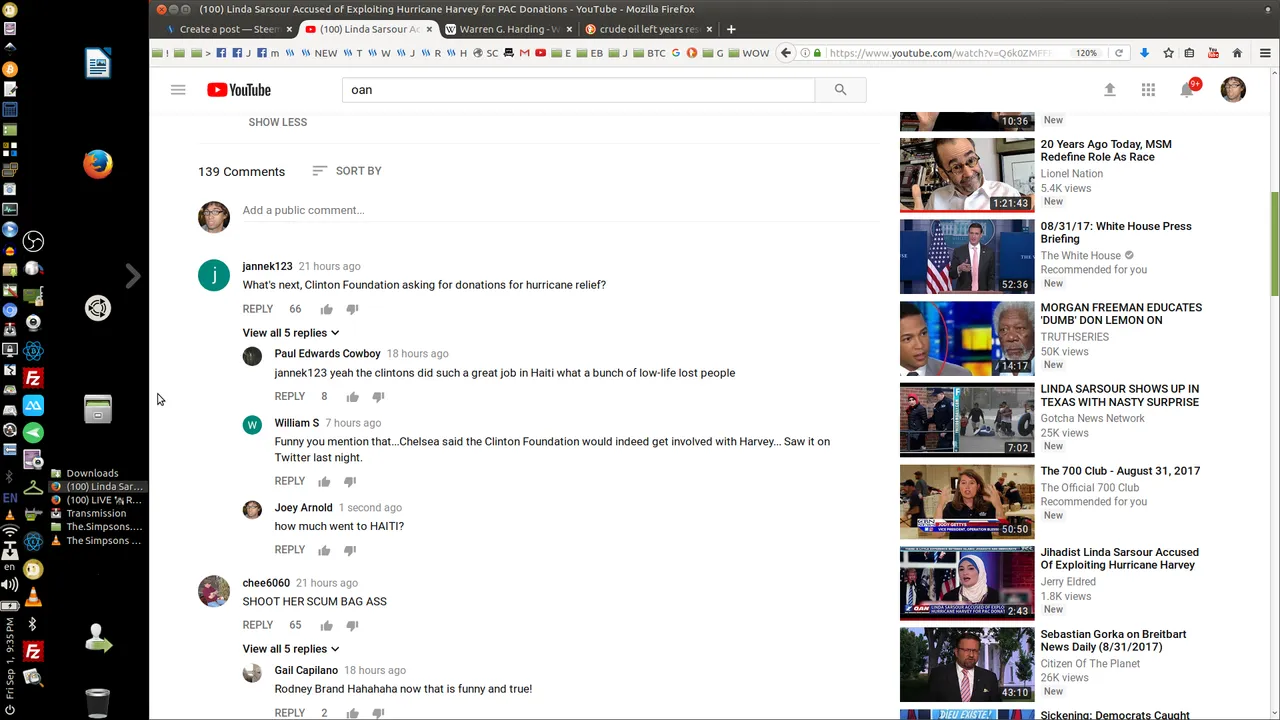Thumbs down Paul Edwards Cowboy's reply

click(378, 397)
